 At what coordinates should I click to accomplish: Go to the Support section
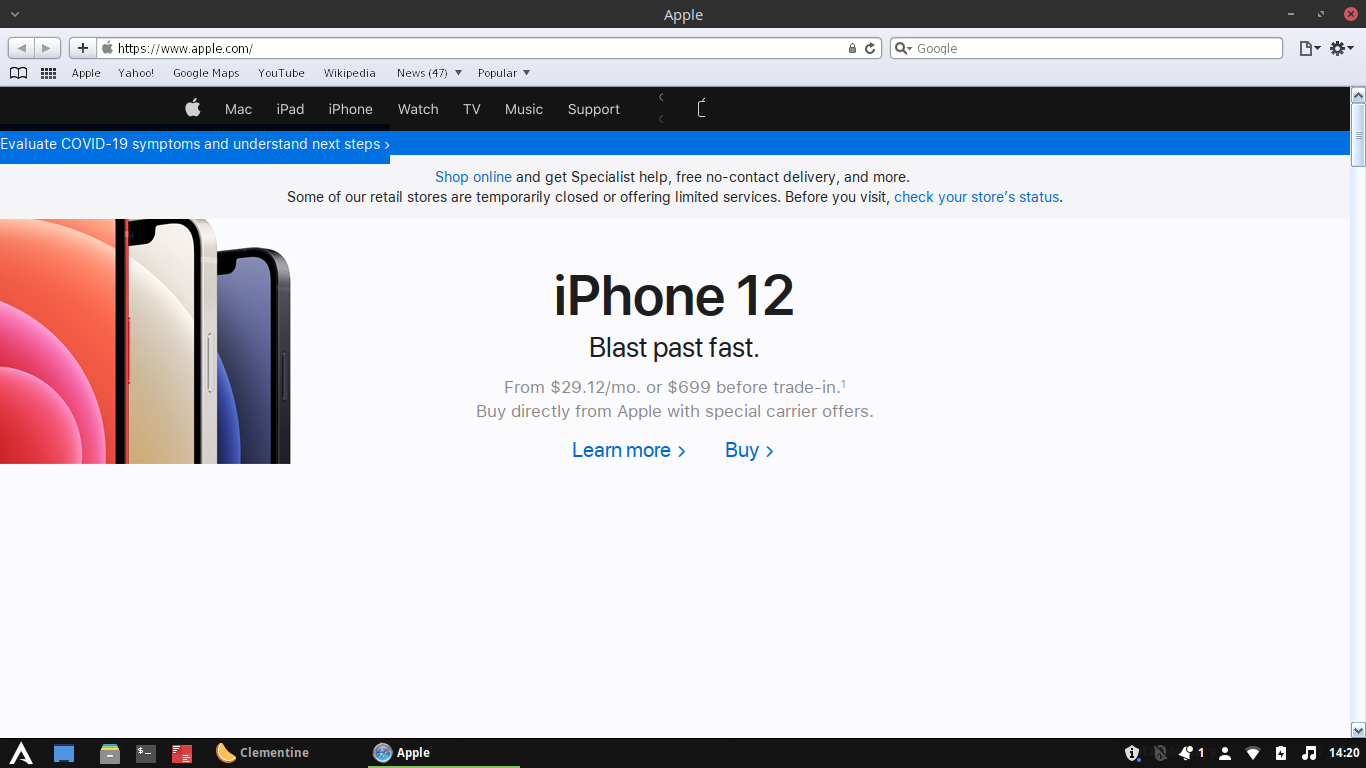[x=594, y=109]
